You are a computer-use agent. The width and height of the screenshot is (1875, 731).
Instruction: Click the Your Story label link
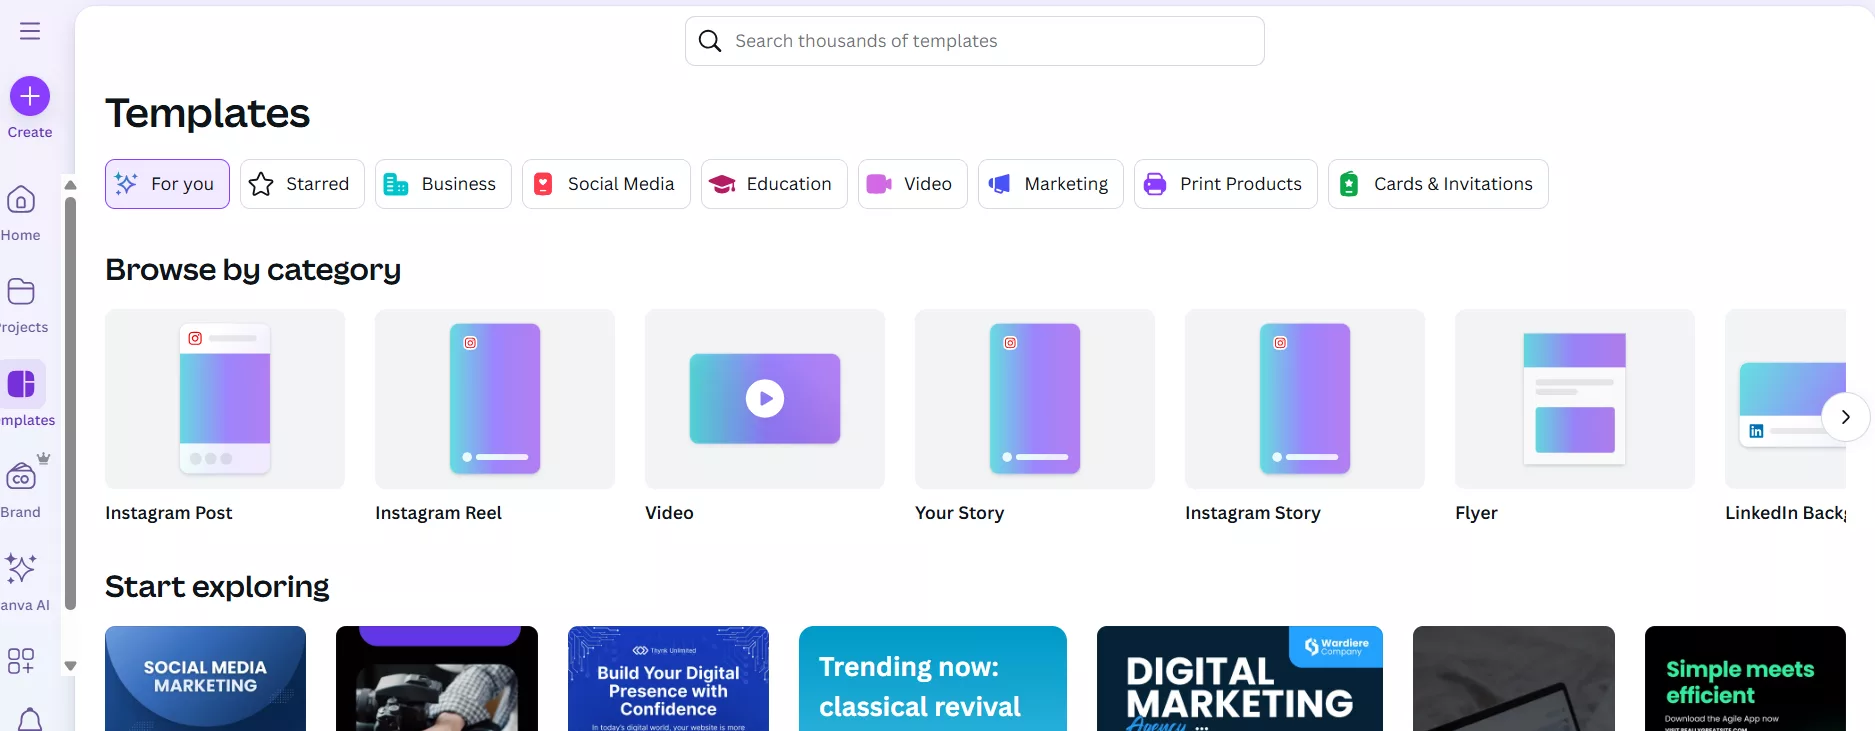[x=960, y=513]
